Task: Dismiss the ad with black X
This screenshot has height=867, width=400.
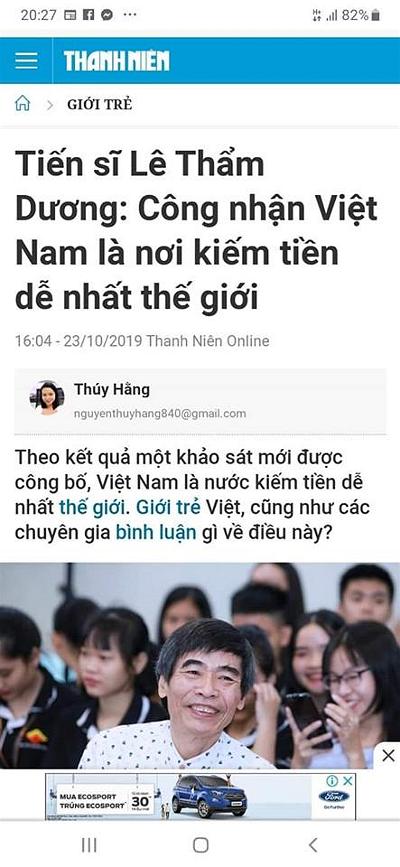Action: [388, 755]
